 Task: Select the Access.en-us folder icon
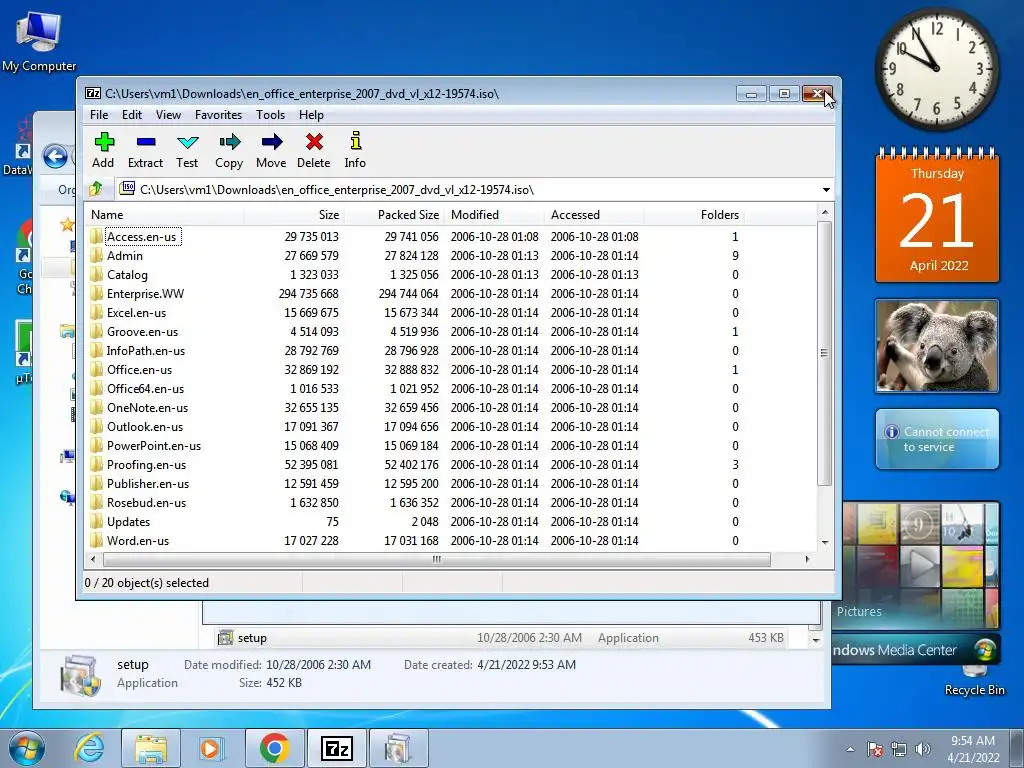point(97,236)
